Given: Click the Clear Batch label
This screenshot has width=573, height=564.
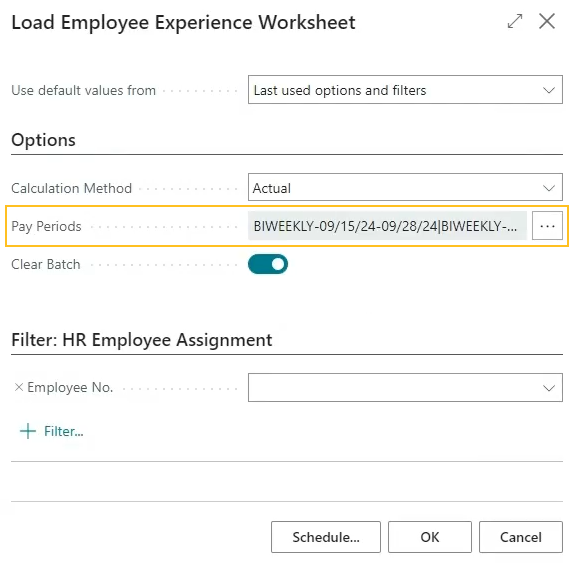Looking at the screenshot, I should pyautogui.click(x=46, y=264).
